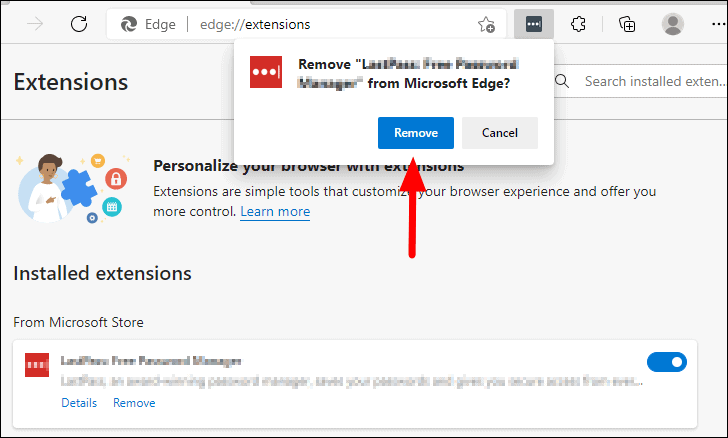Click the LastPass extension icon in the toolbar
728x438 pixels.
(534, 24)
